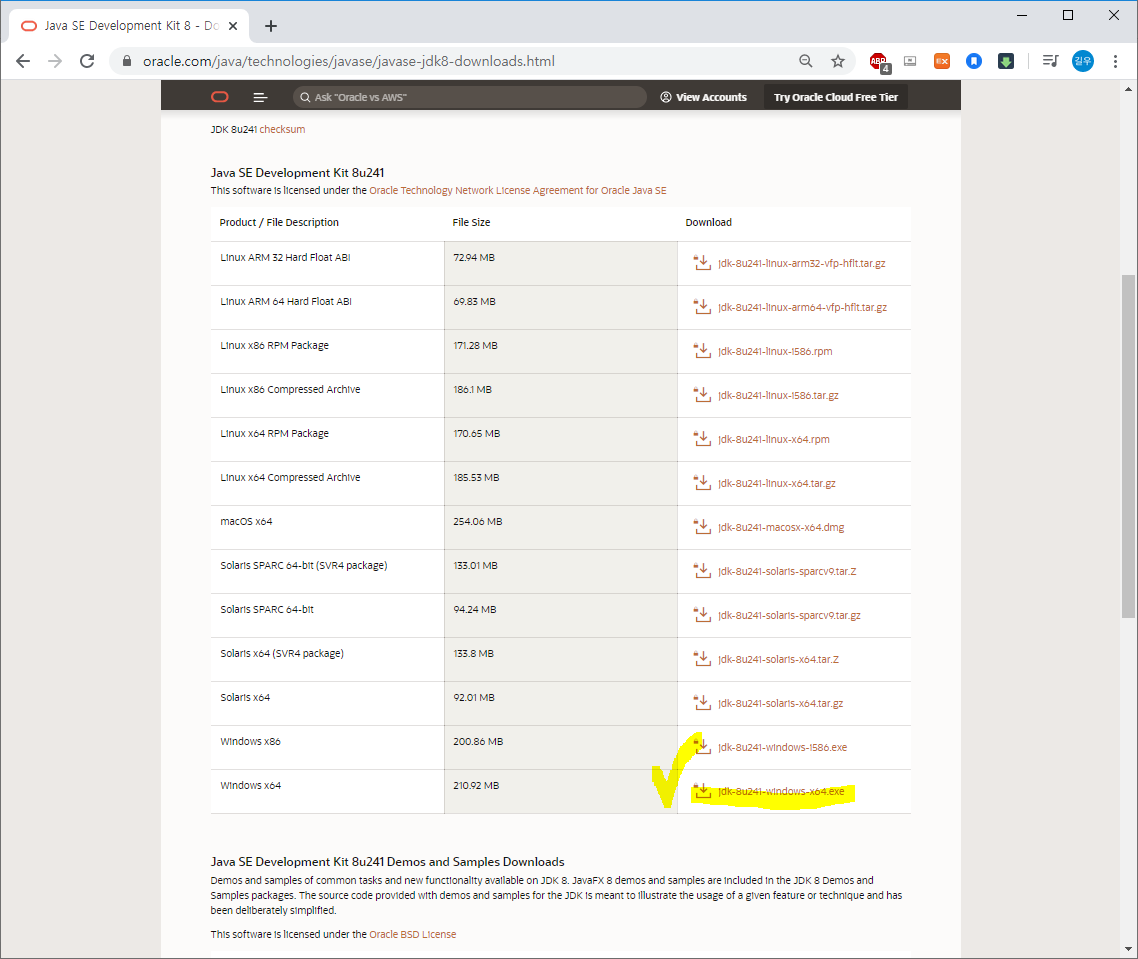The height and width of the screenshot is (959, 1138).
Task: Click the download icon for linux-x64.tar.gz
Action: [x=702, y=483]
